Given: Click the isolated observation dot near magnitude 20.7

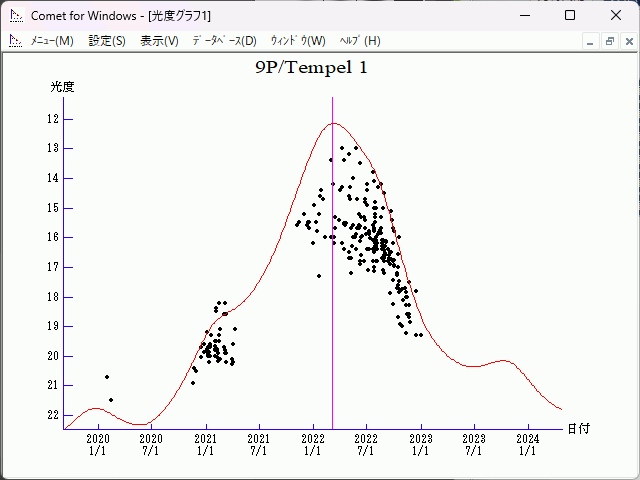Looking at the screenshot, I should [x=107, y=377].
